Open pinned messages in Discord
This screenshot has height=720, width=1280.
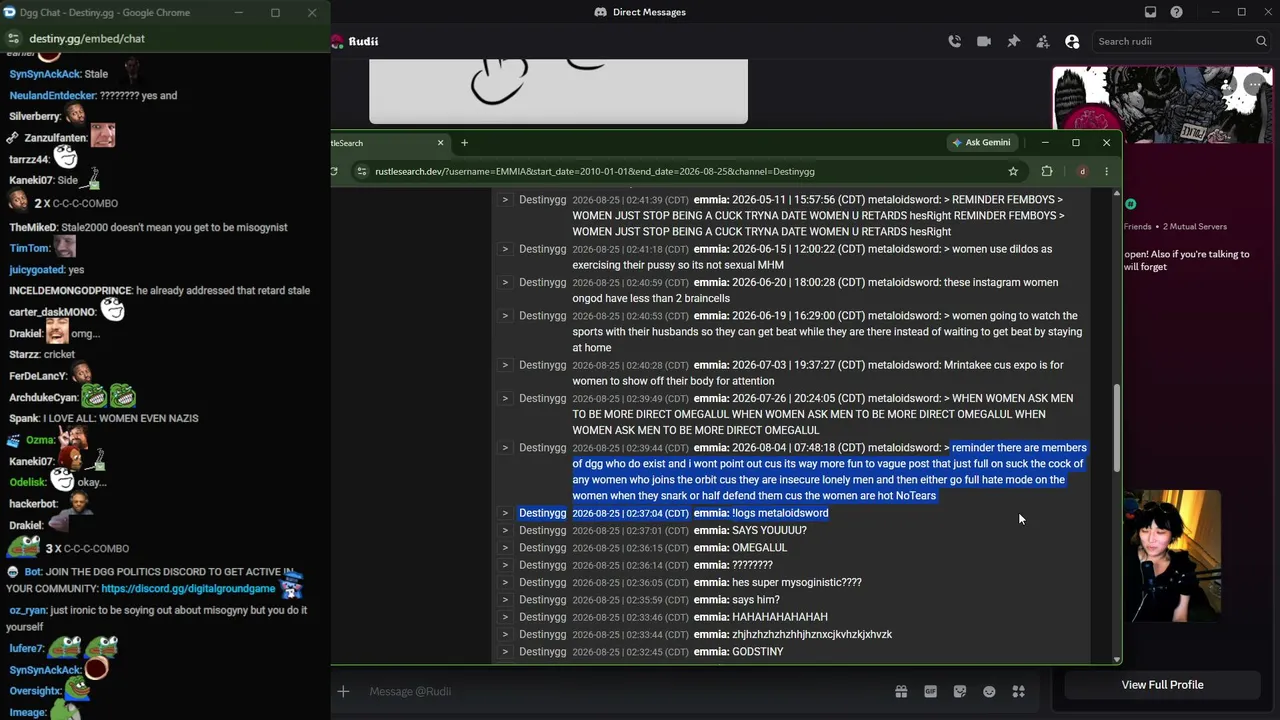1013,41
